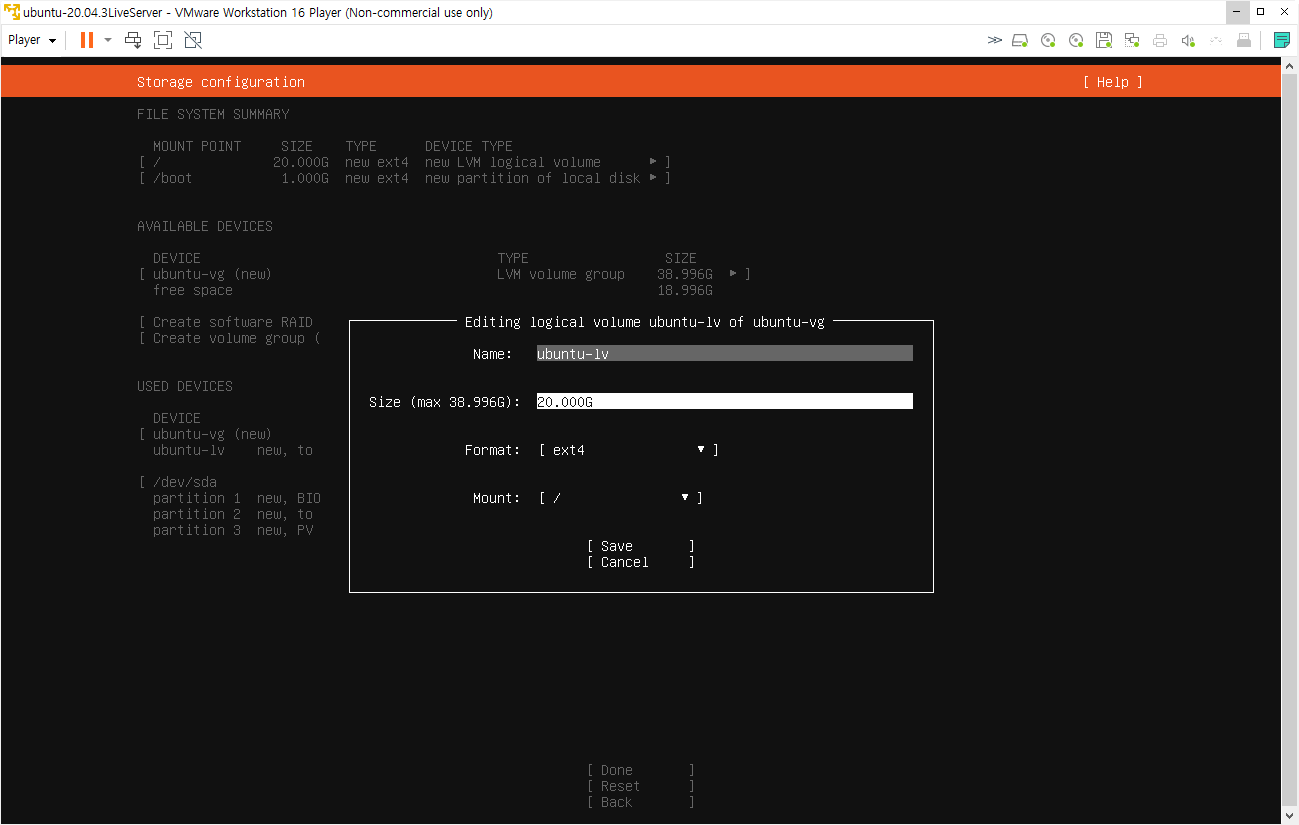1299x825 pixels.
Task: Click the double-chevron expand devices icon
Action: click(x=994, y=40)
